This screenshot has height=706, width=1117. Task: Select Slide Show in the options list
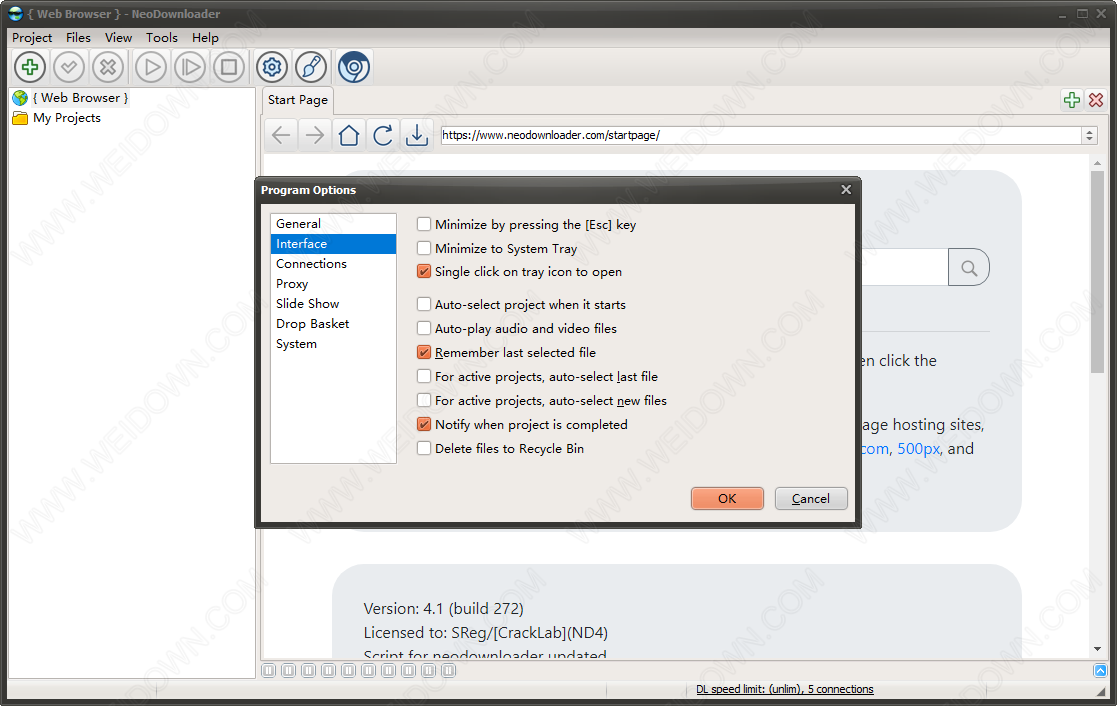[333, 303]
